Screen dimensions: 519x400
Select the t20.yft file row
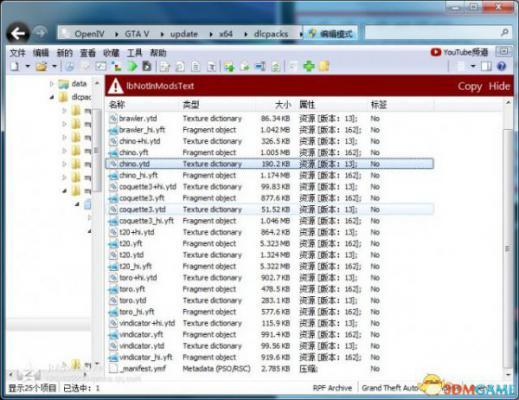[270, 244]
